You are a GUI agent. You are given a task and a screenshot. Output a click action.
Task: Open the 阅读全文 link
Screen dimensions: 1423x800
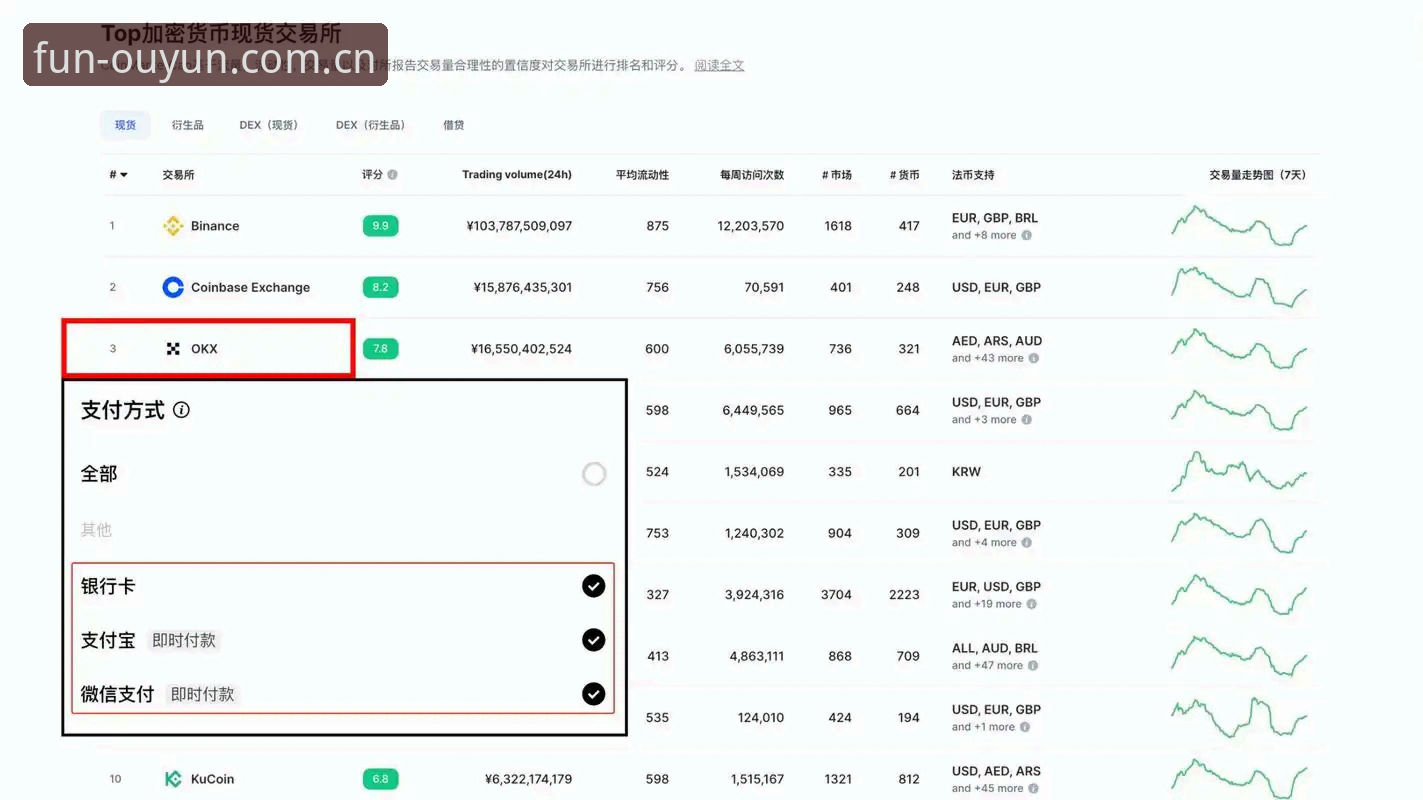719,65
